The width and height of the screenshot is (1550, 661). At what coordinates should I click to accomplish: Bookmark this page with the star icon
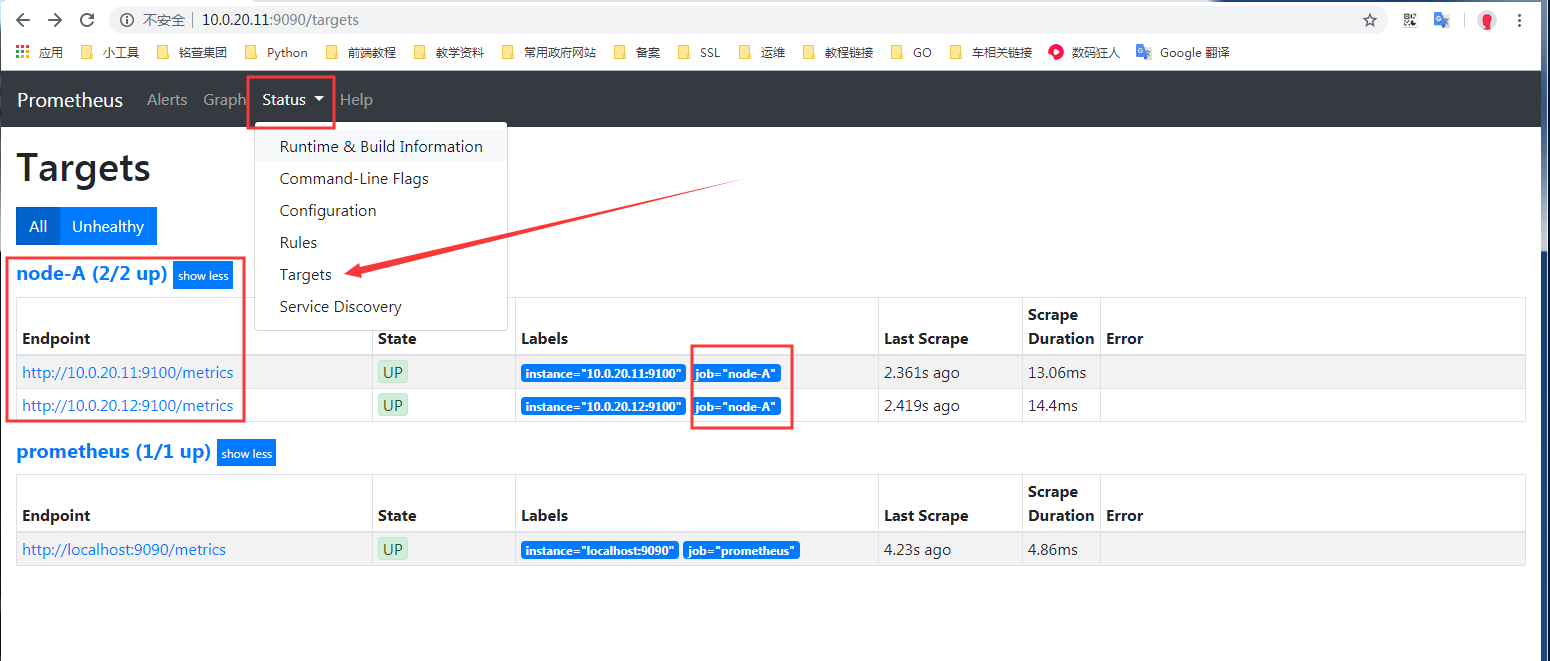pyautogui.click(x=1370, y=20)
